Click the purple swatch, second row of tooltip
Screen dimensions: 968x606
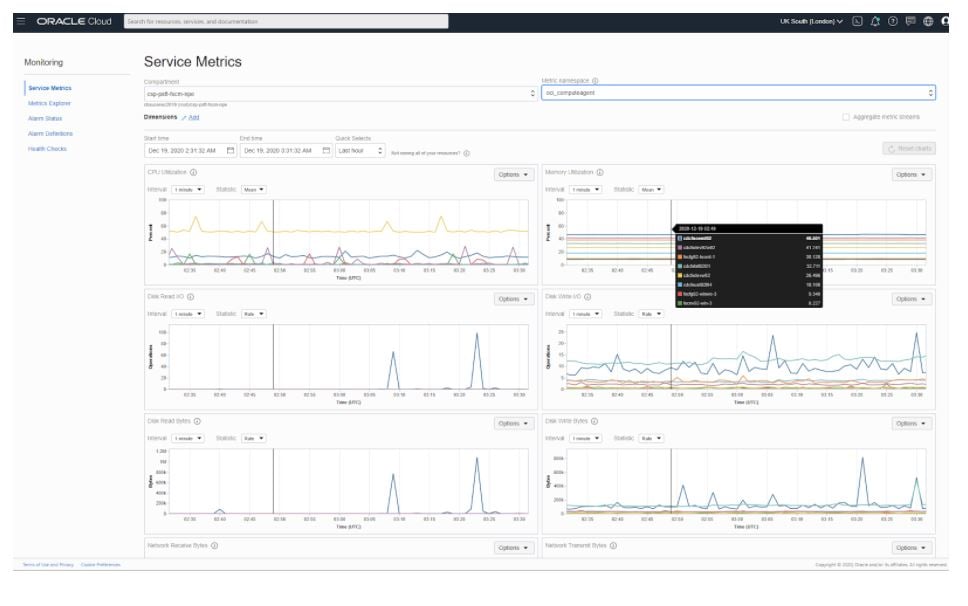[x=680, y=247]
